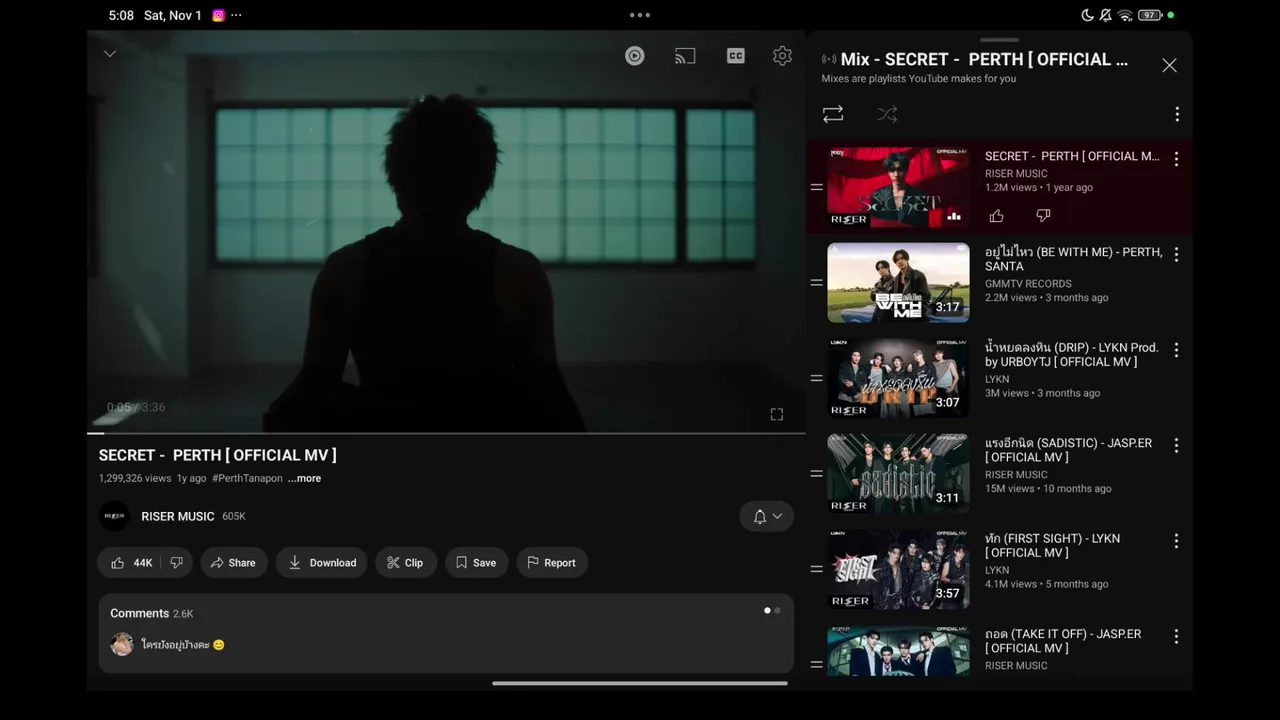Select the FIRST SIGHT - LYKN title text
1280x720 pixels.
click(x=1052, y=545)
